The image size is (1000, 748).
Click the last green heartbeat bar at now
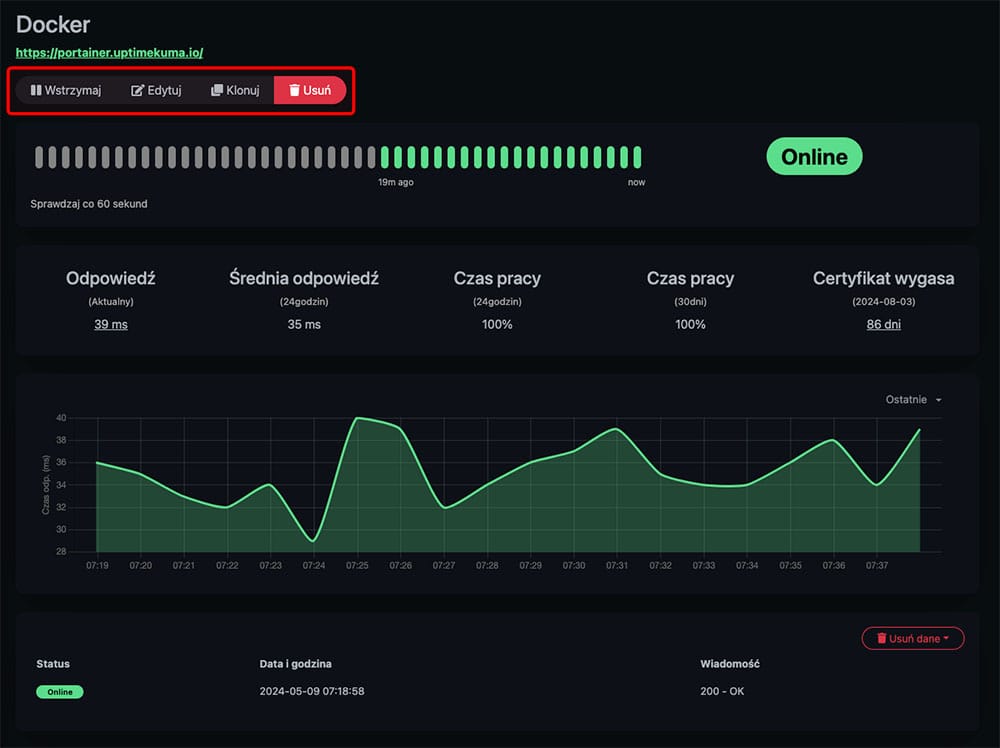click(637, 157)
